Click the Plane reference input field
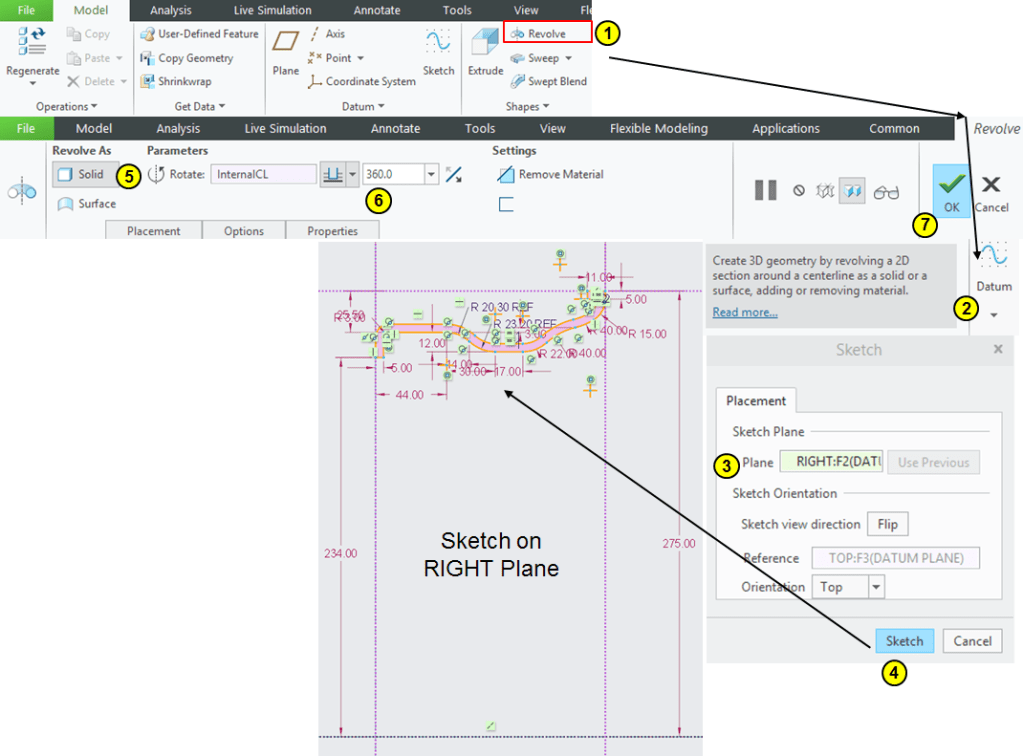Image resolution: width=1023 pixels, height=756 pixels. point(830,462)
